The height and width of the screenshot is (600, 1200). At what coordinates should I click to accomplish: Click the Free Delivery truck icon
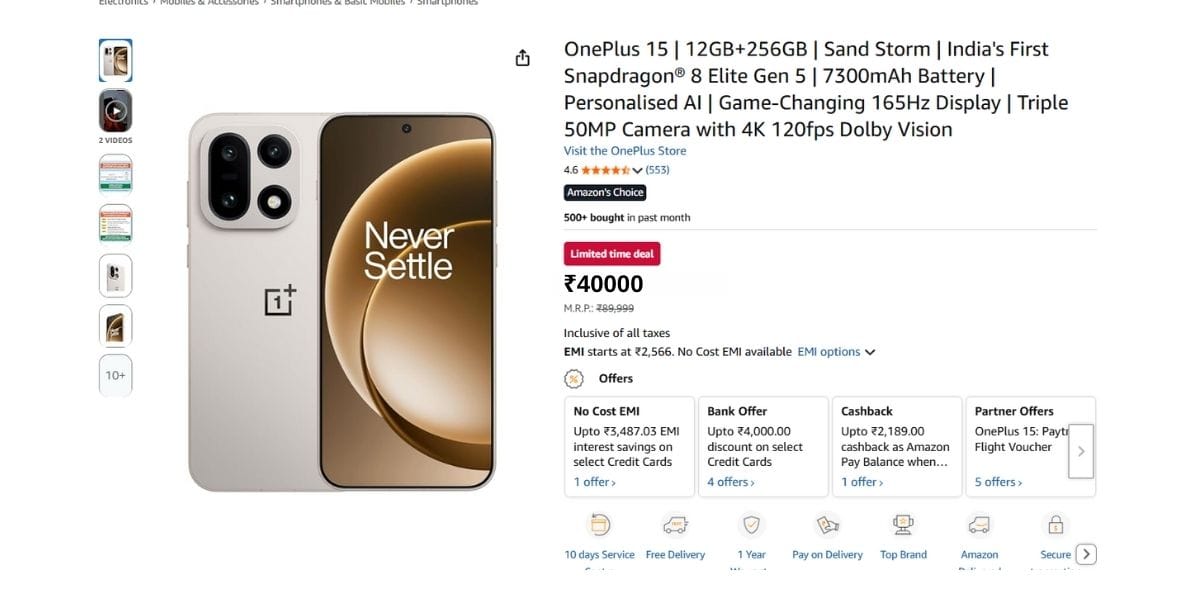point(675,524)
